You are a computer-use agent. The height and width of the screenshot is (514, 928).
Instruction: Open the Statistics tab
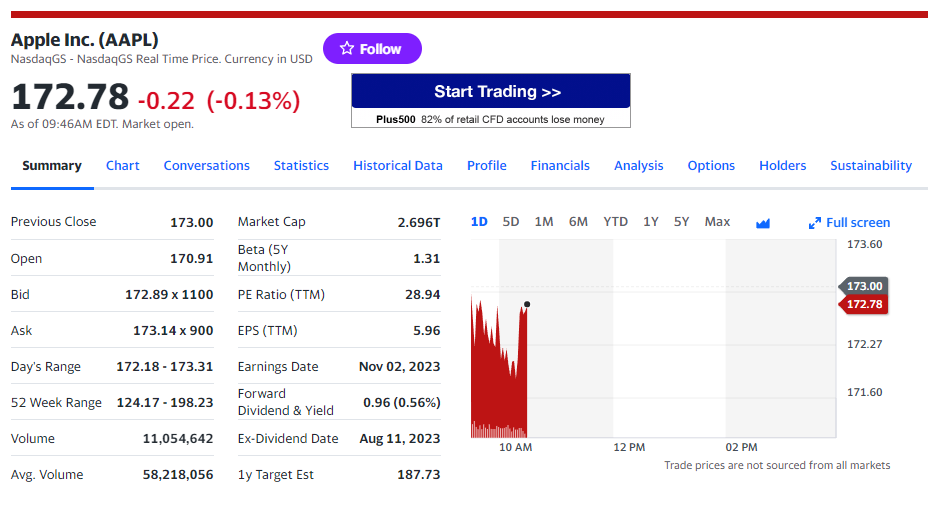coord(301,166)
